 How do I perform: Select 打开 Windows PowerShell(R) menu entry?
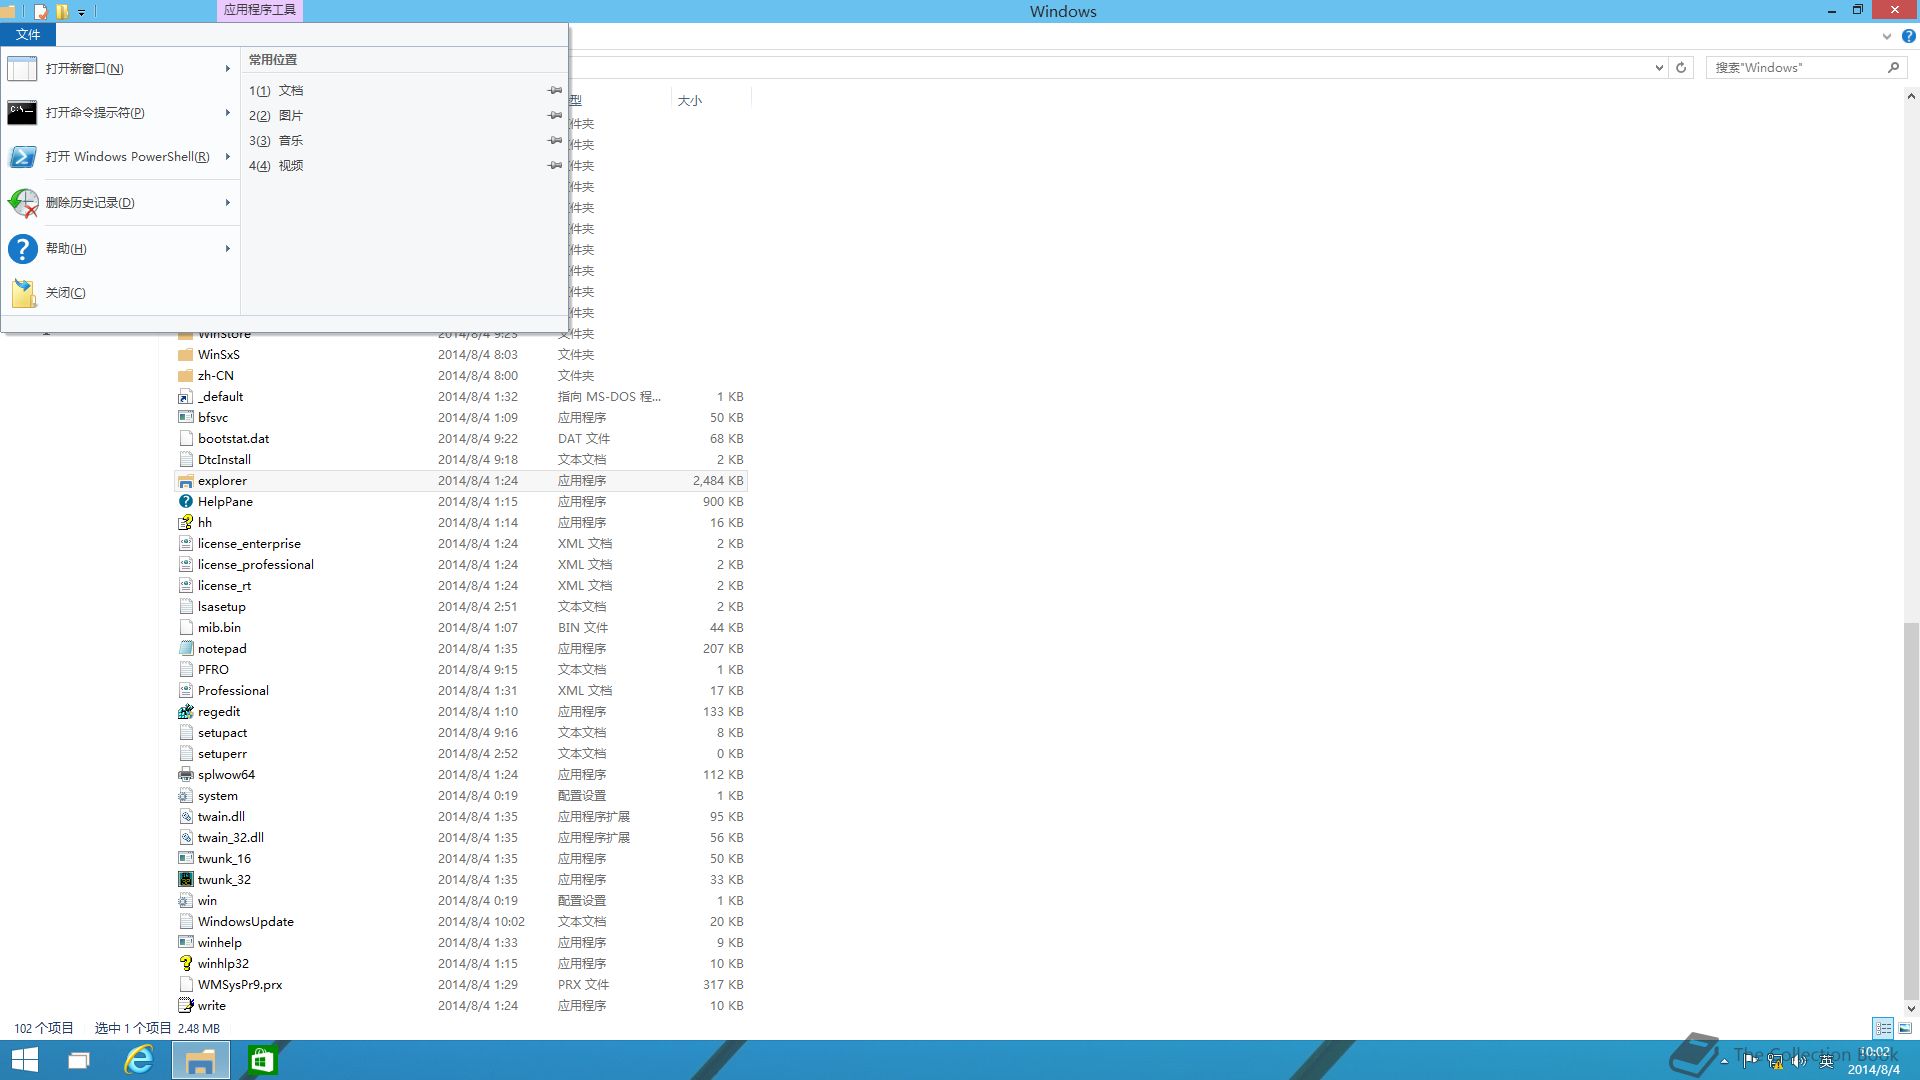tap(120, 157)
